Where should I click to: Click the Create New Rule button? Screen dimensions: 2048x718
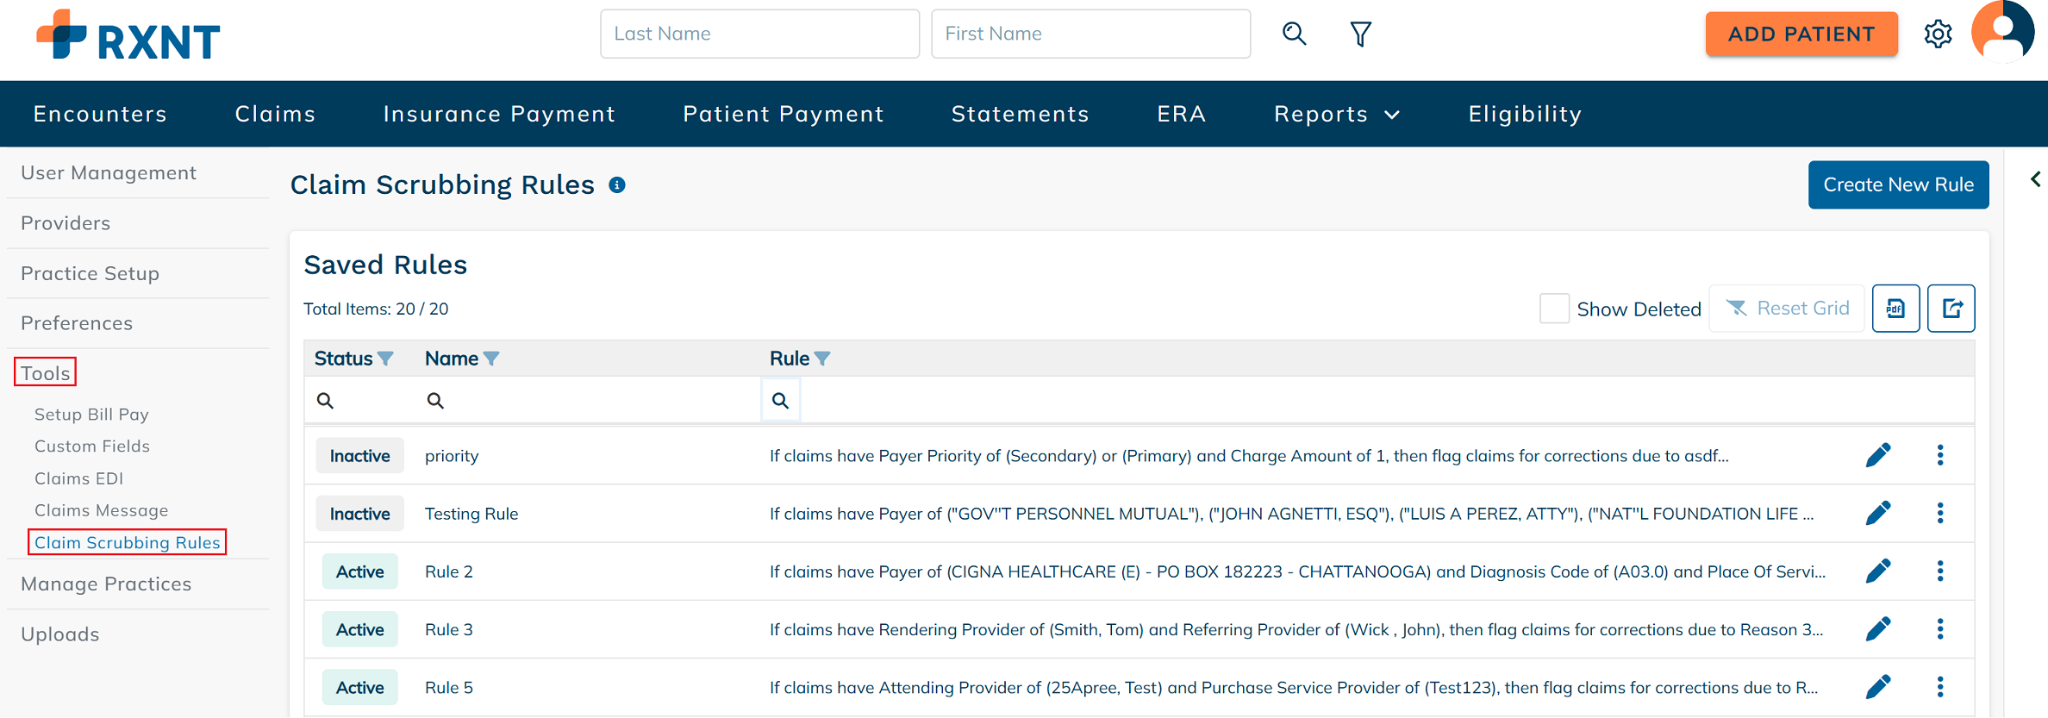[1897, 185]
